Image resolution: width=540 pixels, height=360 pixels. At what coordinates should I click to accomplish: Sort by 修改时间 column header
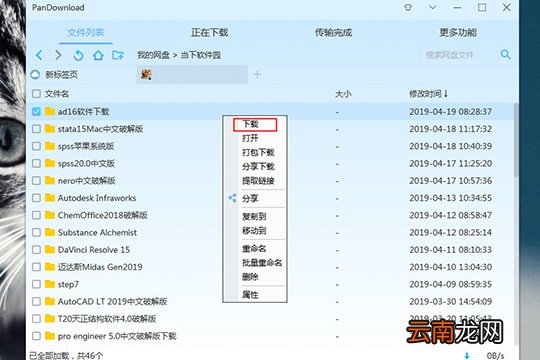(x=428, y=94)
